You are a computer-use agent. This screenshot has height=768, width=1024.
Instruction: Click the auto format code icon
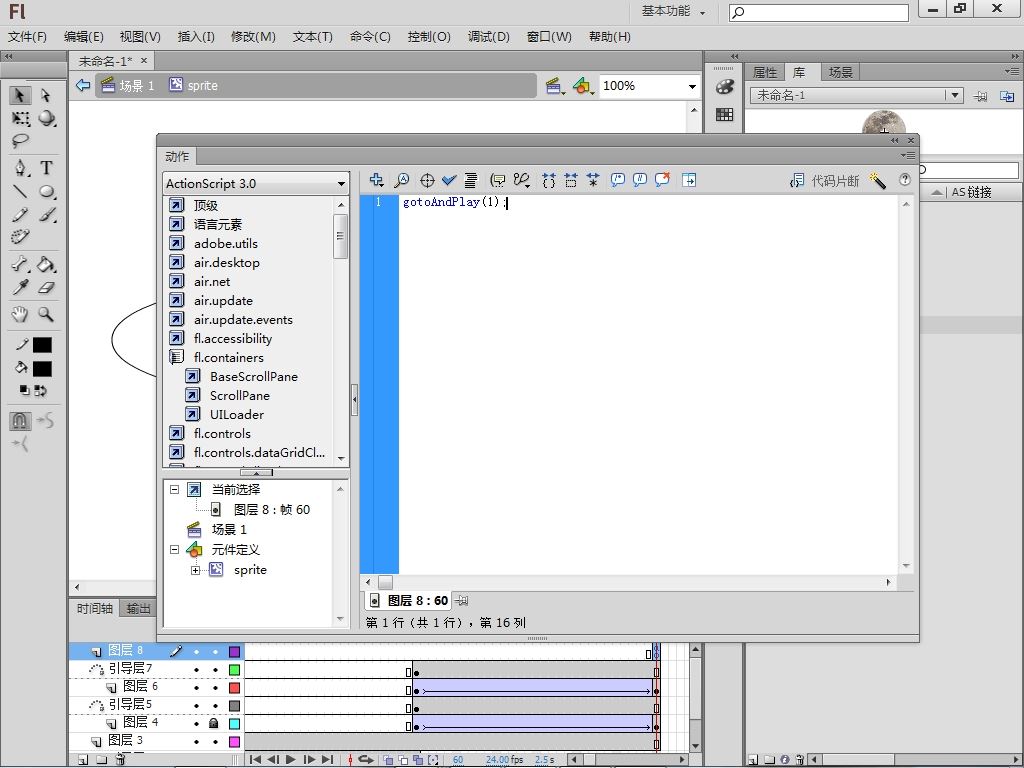tap(470, 181)
